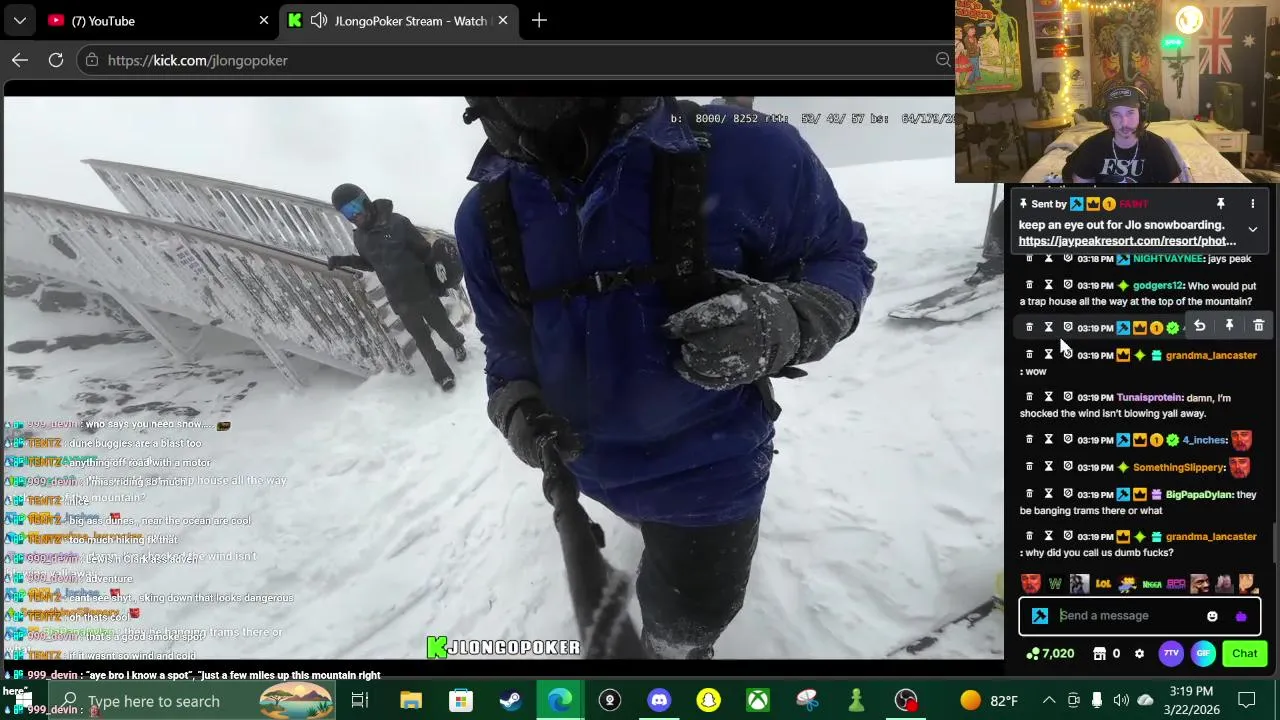The height and width of the screenshot is (720, 1280).
Task: Delete NIGHTVAYNEE's message with the trash icon
Action: point(1029,258)
